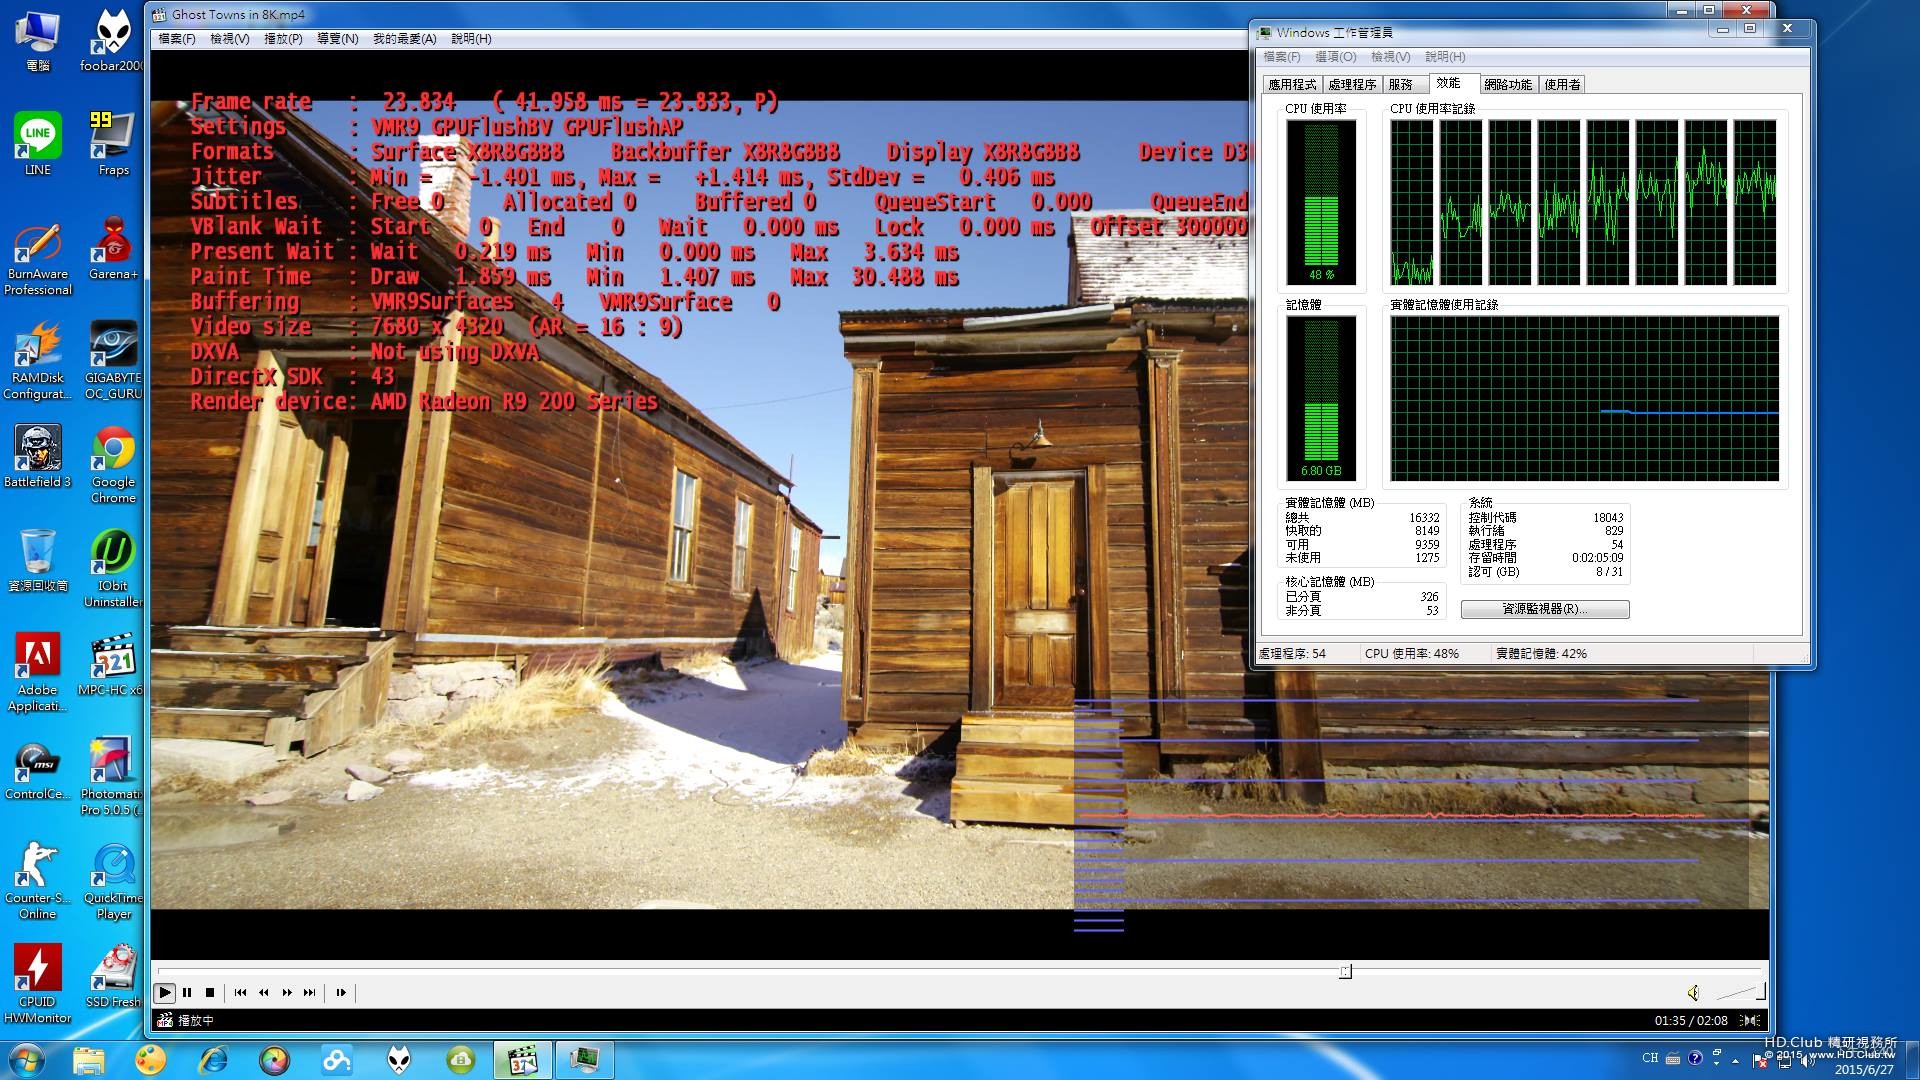1920x1080 pixels.
Task: Open the 檢視(V) menu in MPC-HC
Action: [x=230, y=39]
